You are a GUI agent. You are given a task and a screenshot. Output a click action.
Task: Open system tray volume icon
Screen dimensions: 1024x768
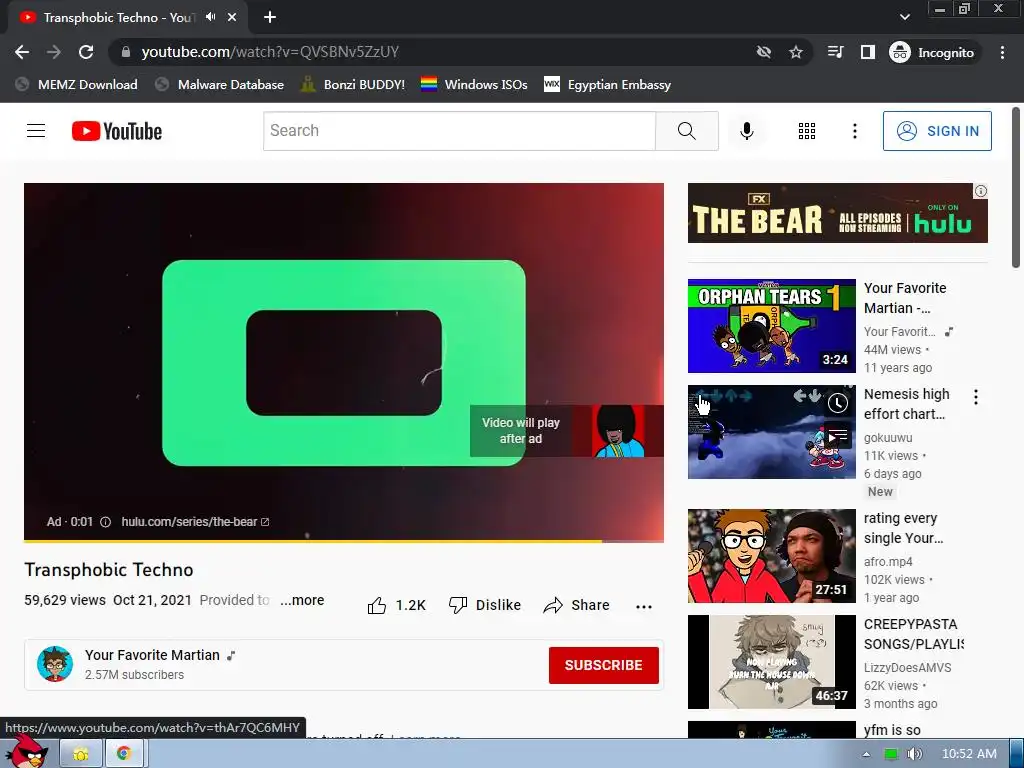click(914, 754)
